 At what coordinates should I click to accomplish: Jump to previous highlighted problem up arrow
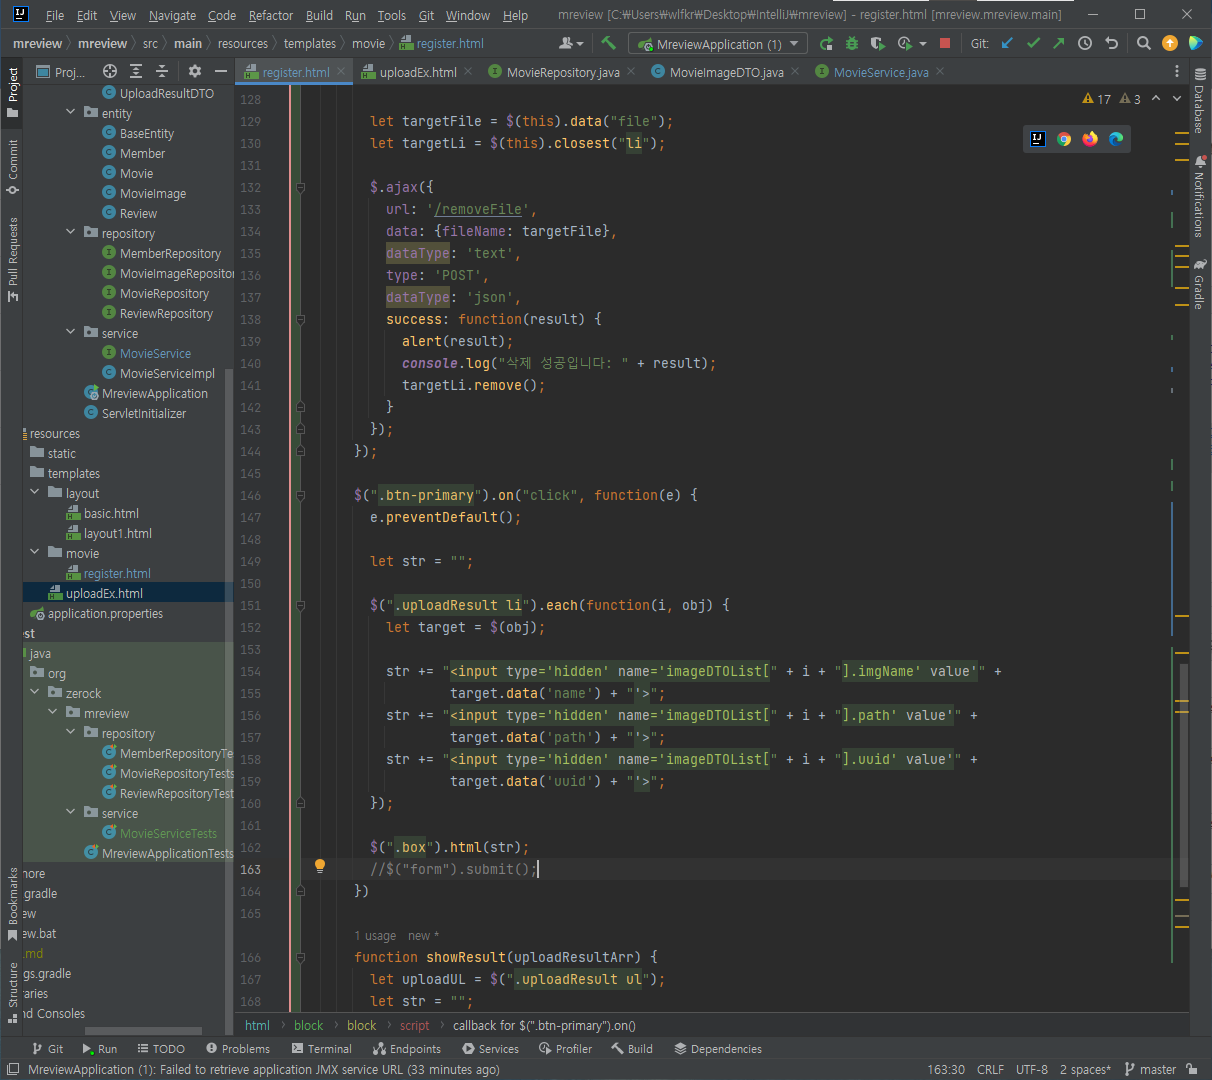point(1156,98)
